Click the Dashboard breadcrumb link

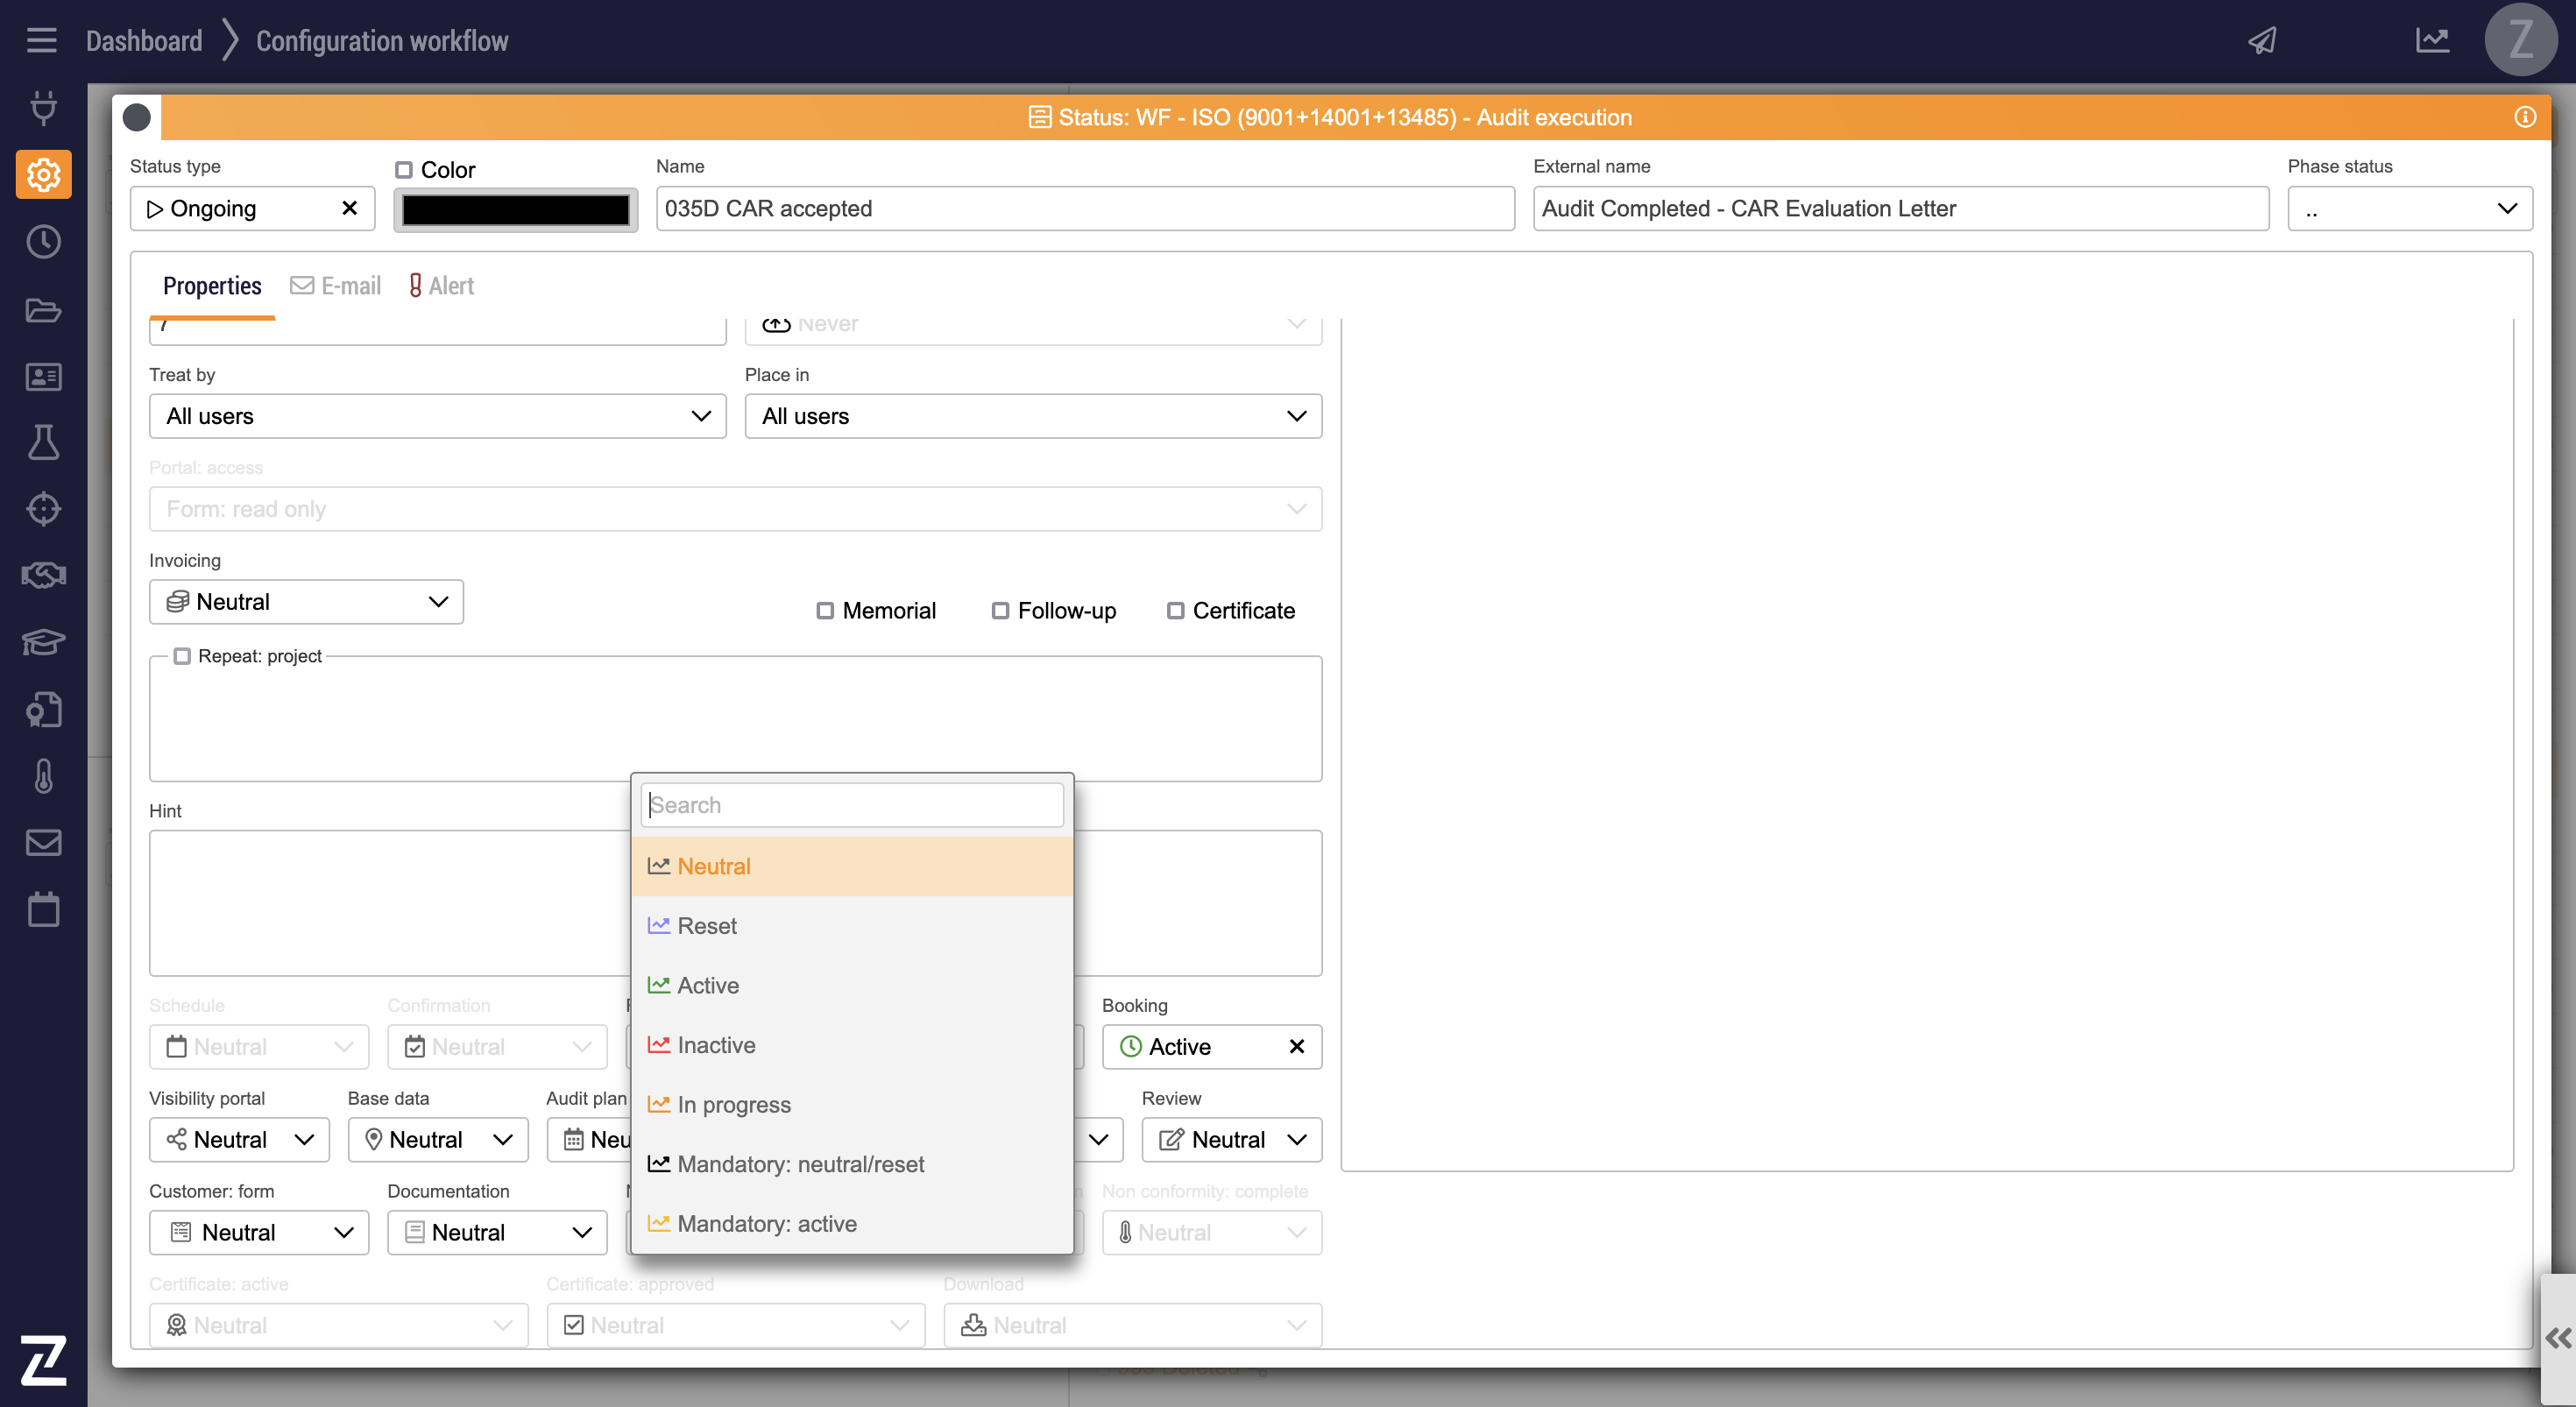coord(144,41)
